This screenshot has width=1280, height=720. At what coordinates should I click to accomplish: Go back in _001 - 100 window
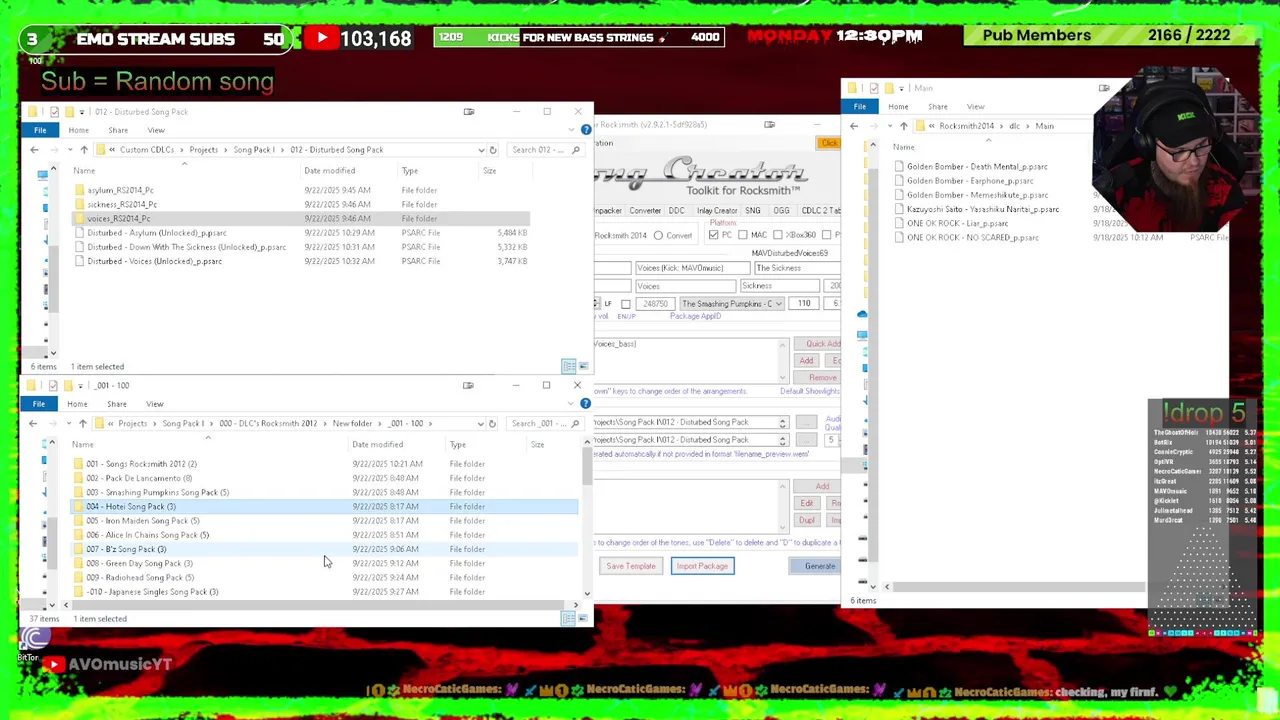[x=33, y=424]
